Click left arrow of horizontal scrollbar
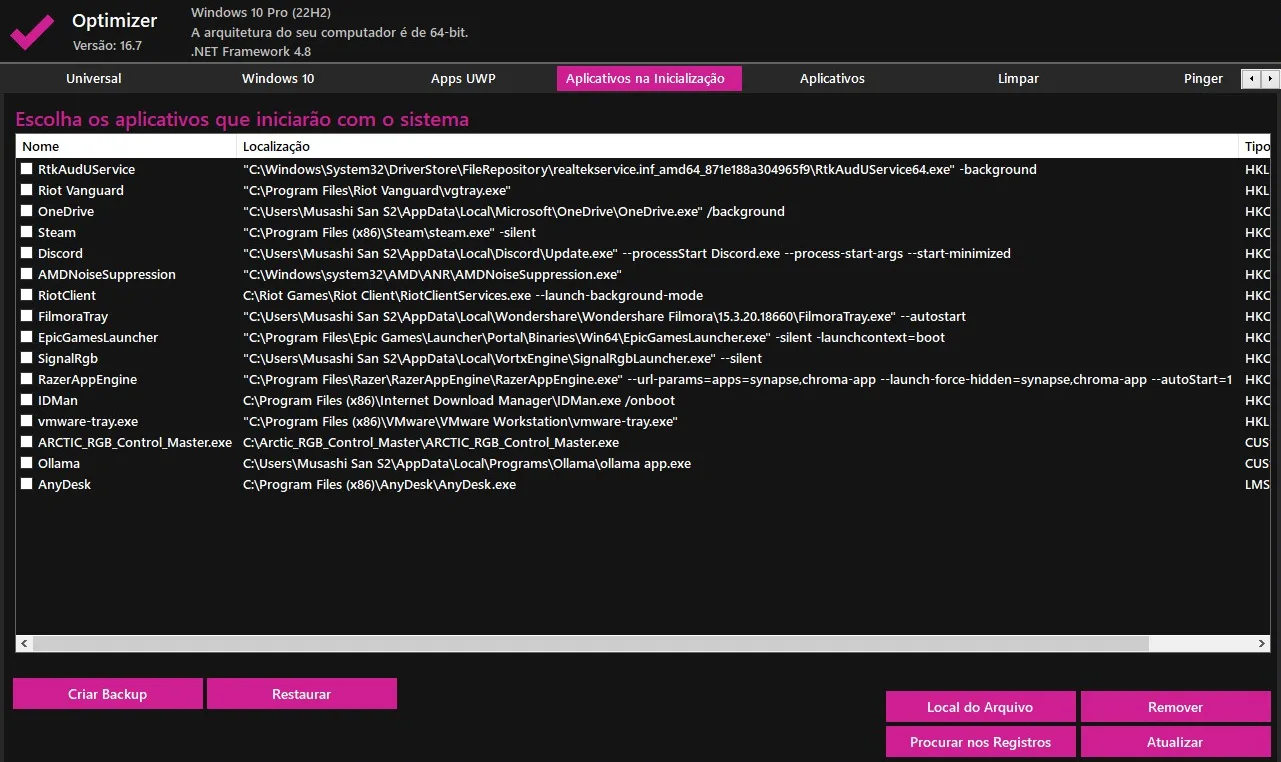Image resolution: width=1281 pixels, height=762 pixels. click(x=24, y=643)
